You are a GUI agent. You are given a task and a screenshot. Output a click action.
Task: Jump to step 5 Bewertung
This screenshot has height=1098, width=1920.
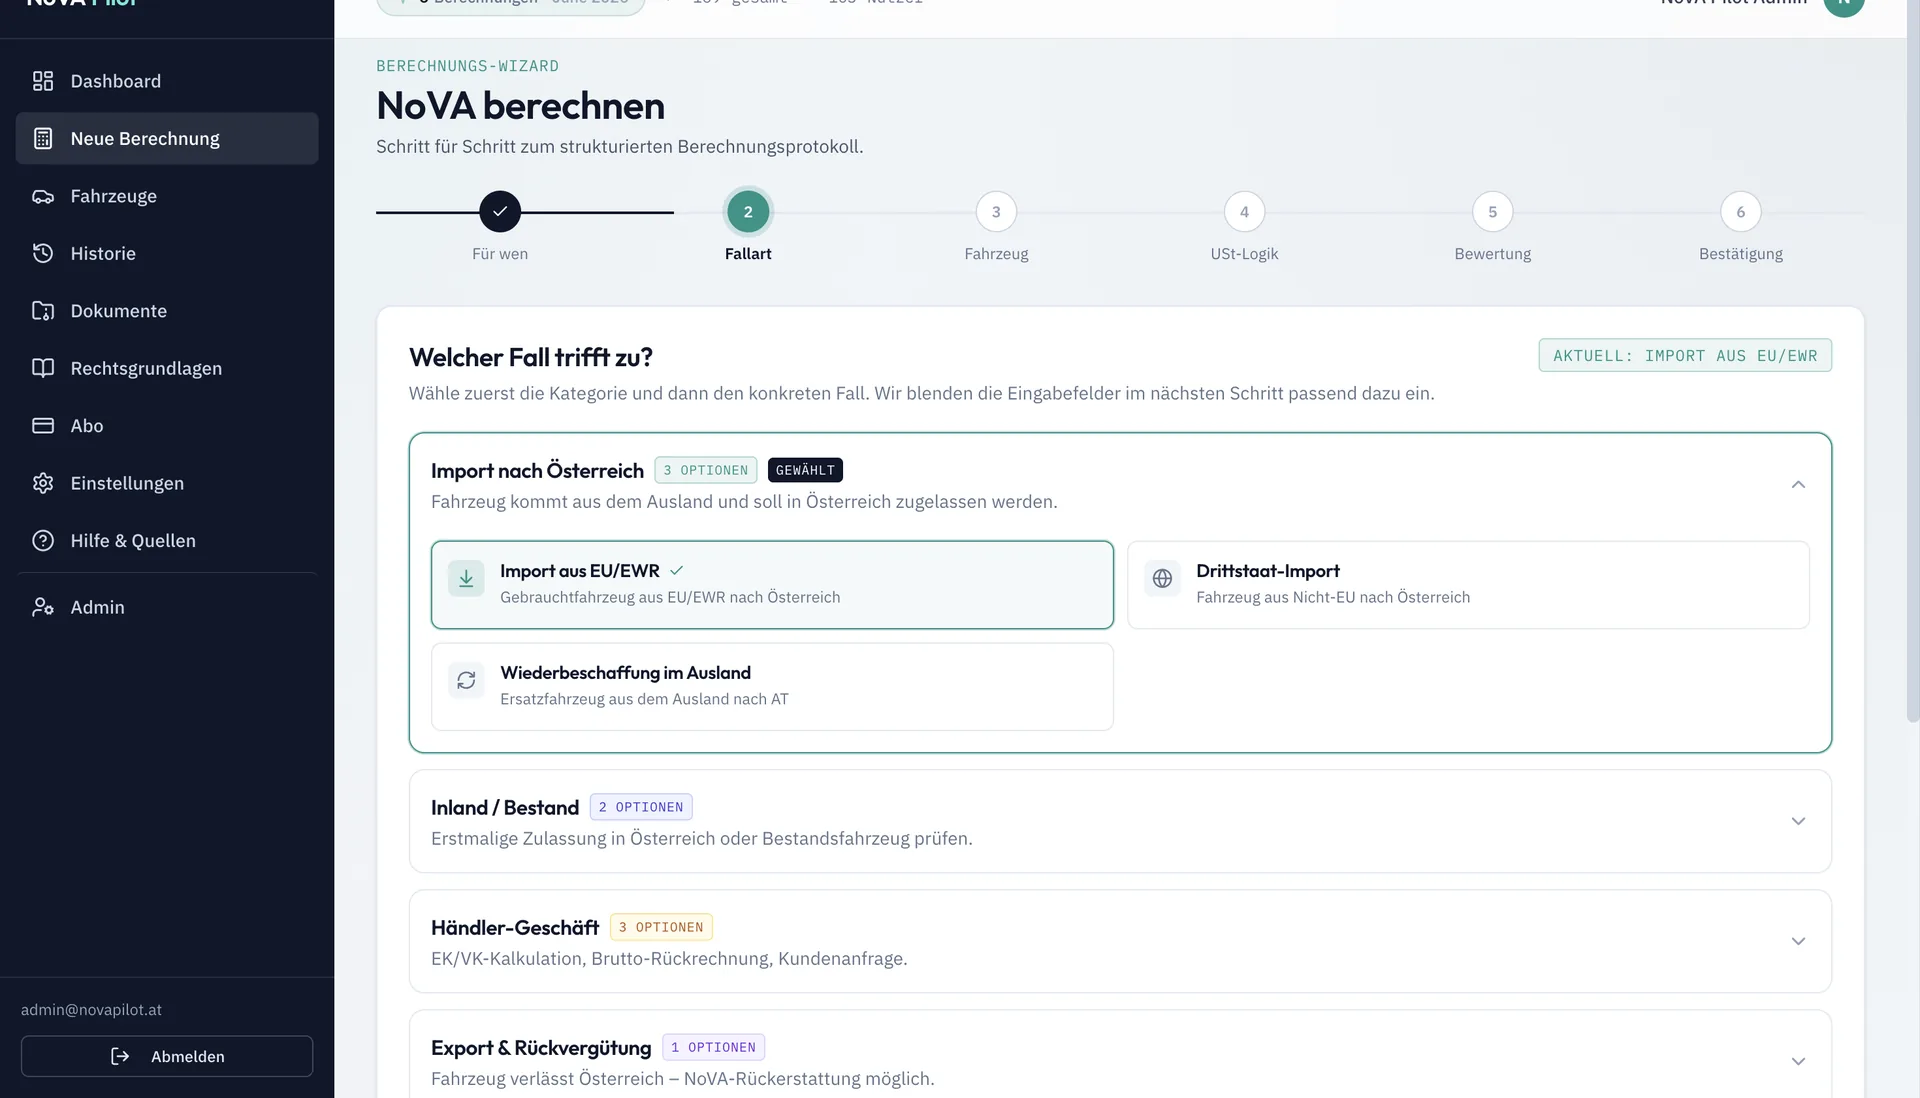click(1492, 212)
